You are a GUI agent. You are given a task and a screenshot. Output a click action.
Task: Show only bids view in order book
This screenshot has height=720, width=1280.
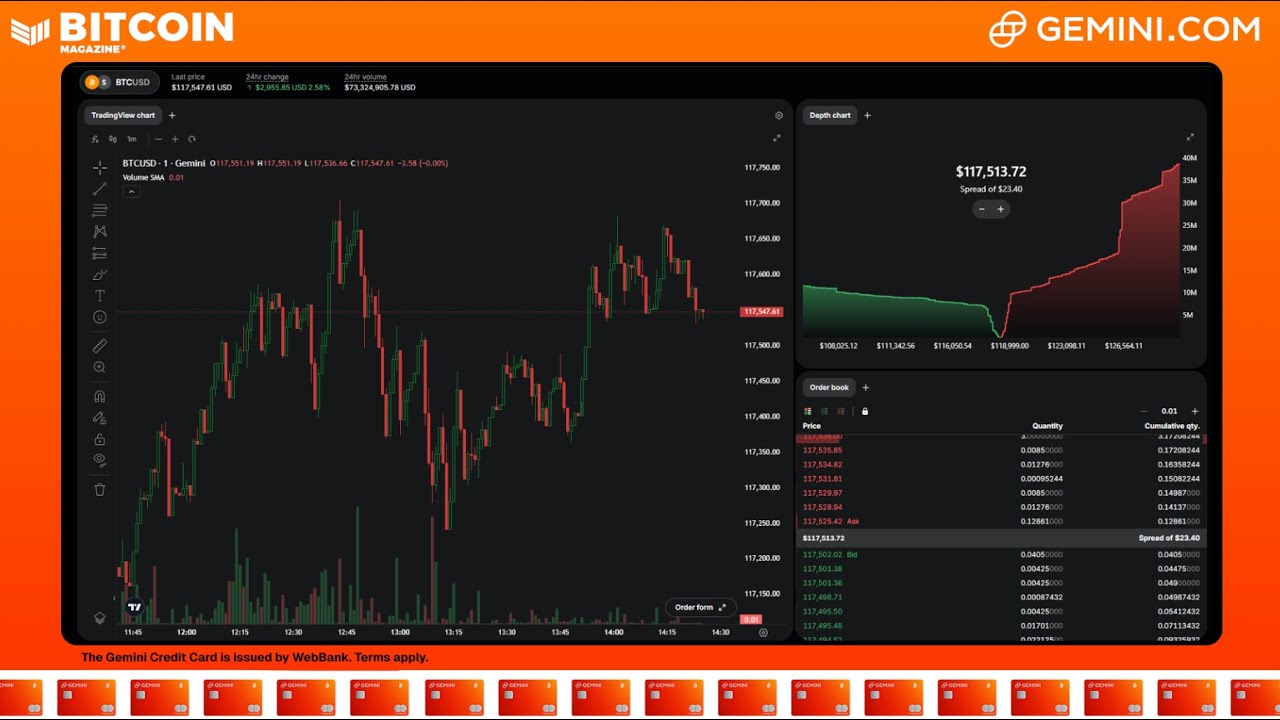824,411
